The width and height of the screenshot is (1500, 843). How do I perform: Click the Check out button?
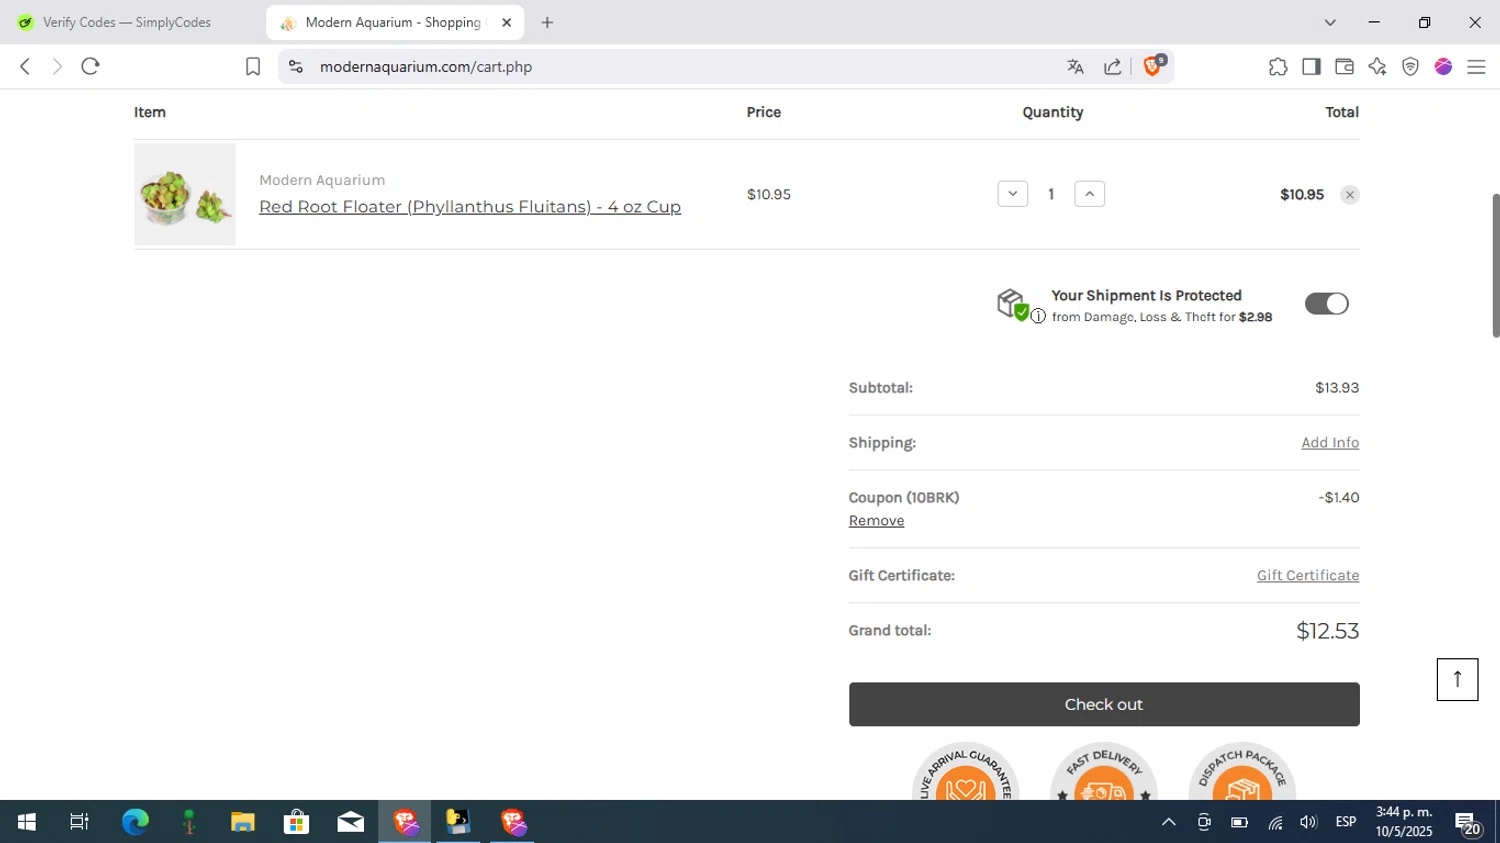point(1104,704)
